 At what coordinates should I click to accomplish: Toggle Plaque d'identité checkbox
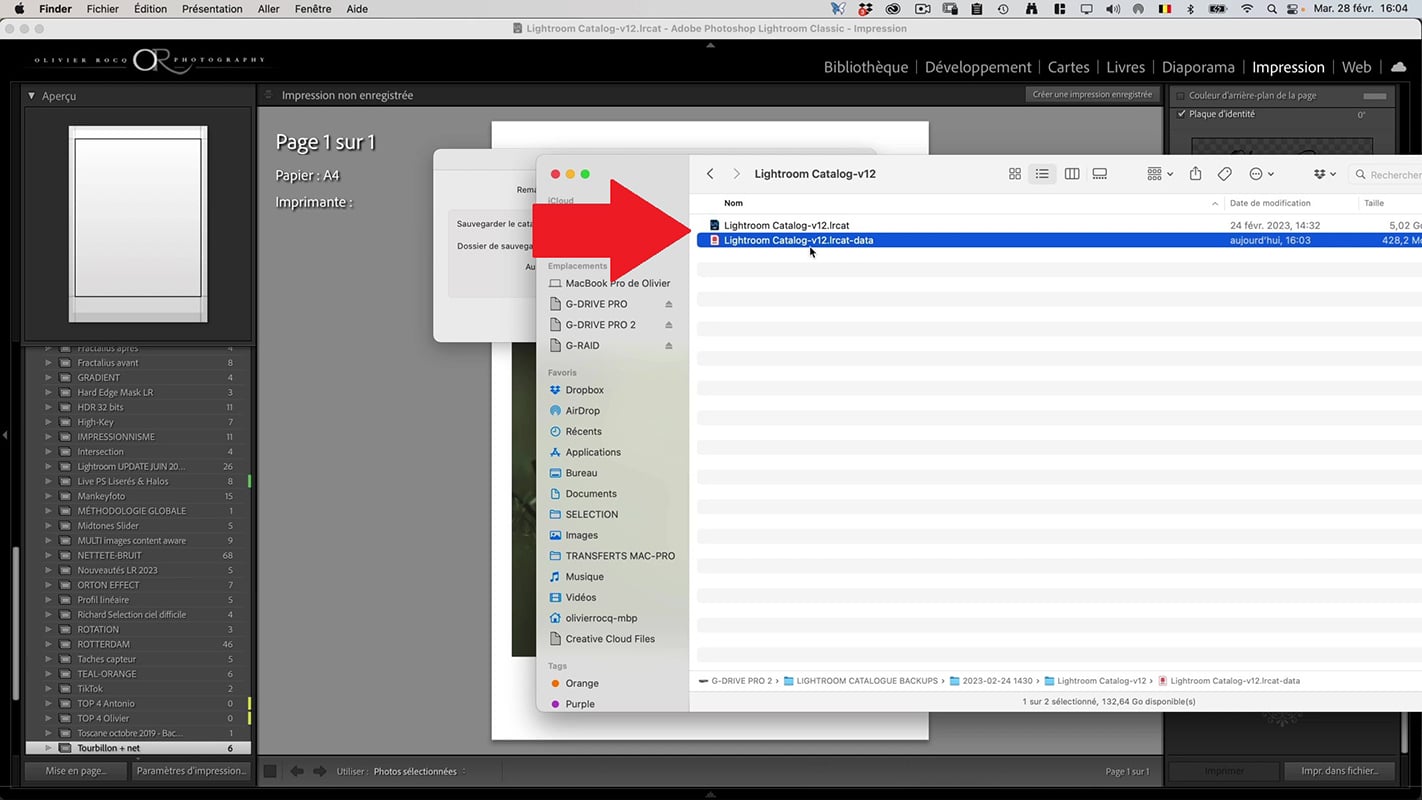1181,114
